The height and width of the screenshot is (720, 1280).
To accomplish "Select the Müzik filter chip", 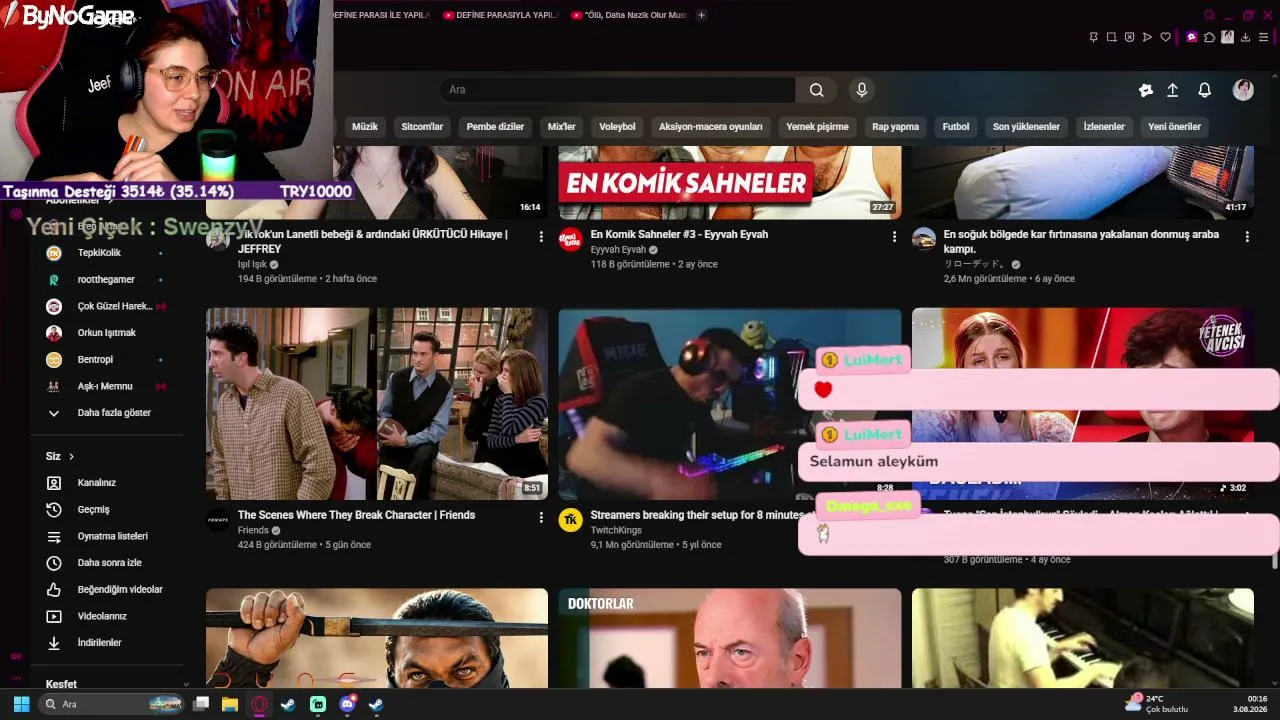I will pos(365,127).
